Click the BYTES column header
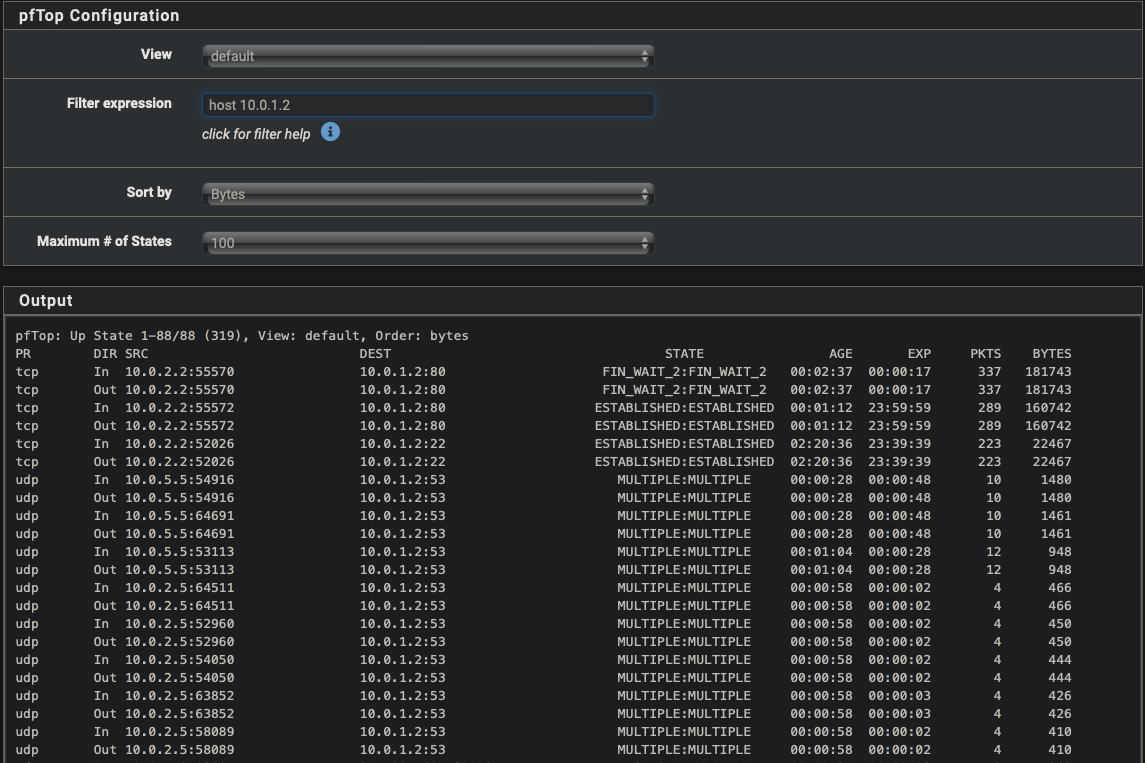Screen dimensions: 1145x763 (x=1051, y=354)
